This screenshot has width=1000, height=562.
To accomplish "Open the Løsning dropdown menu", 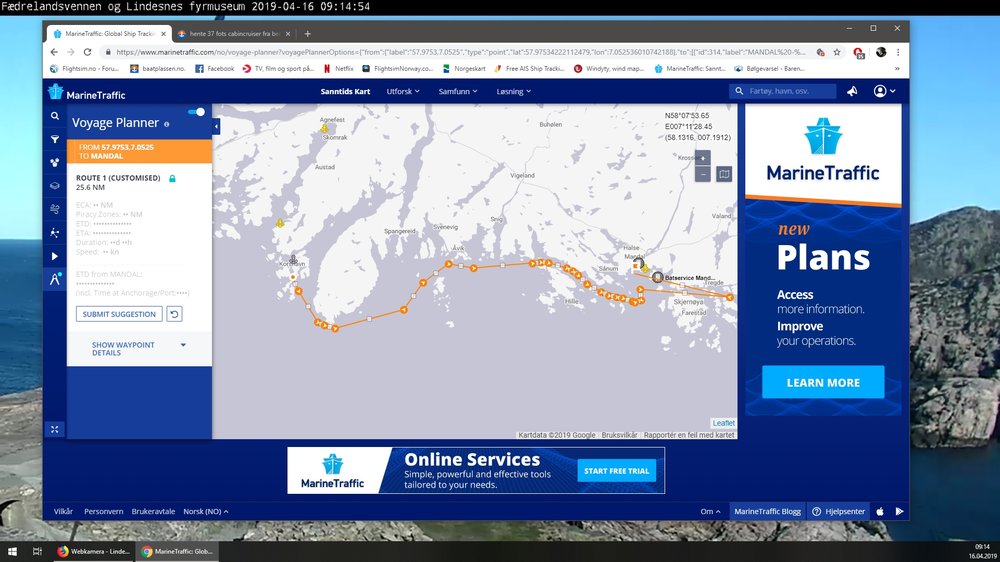I will click(x=513, y=91).
